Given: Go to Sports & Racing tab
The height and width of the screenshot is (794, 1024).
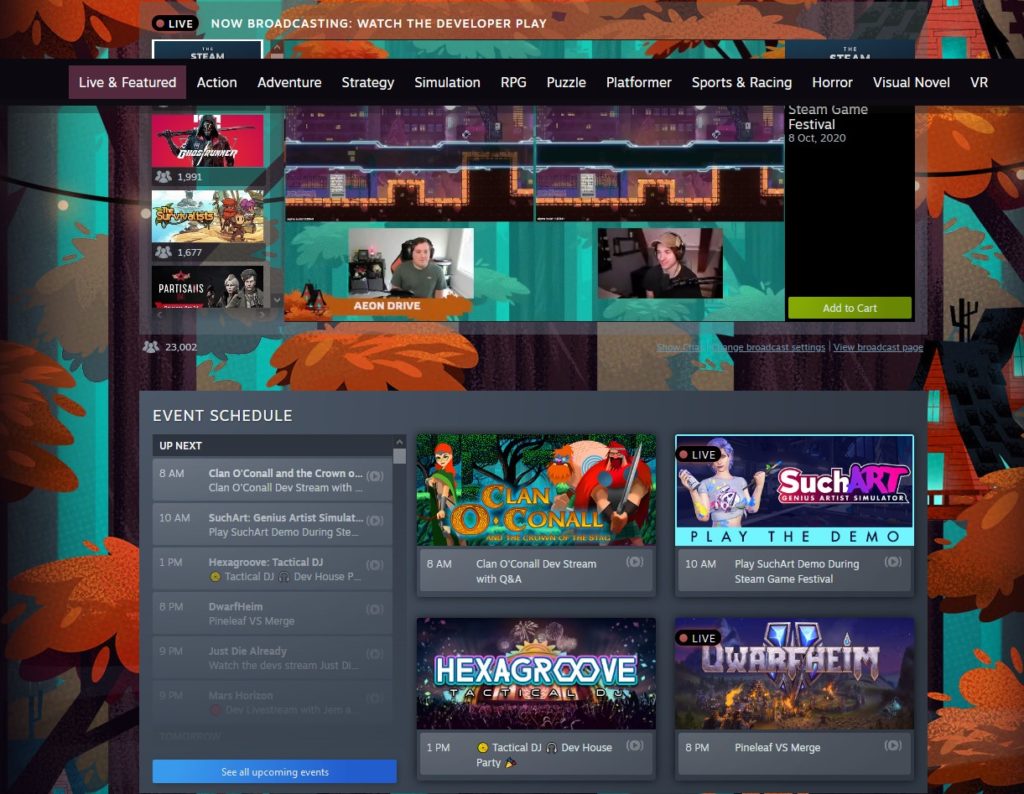Looking at the screenshot, I should pyautogui.click(x=742, y=82).
